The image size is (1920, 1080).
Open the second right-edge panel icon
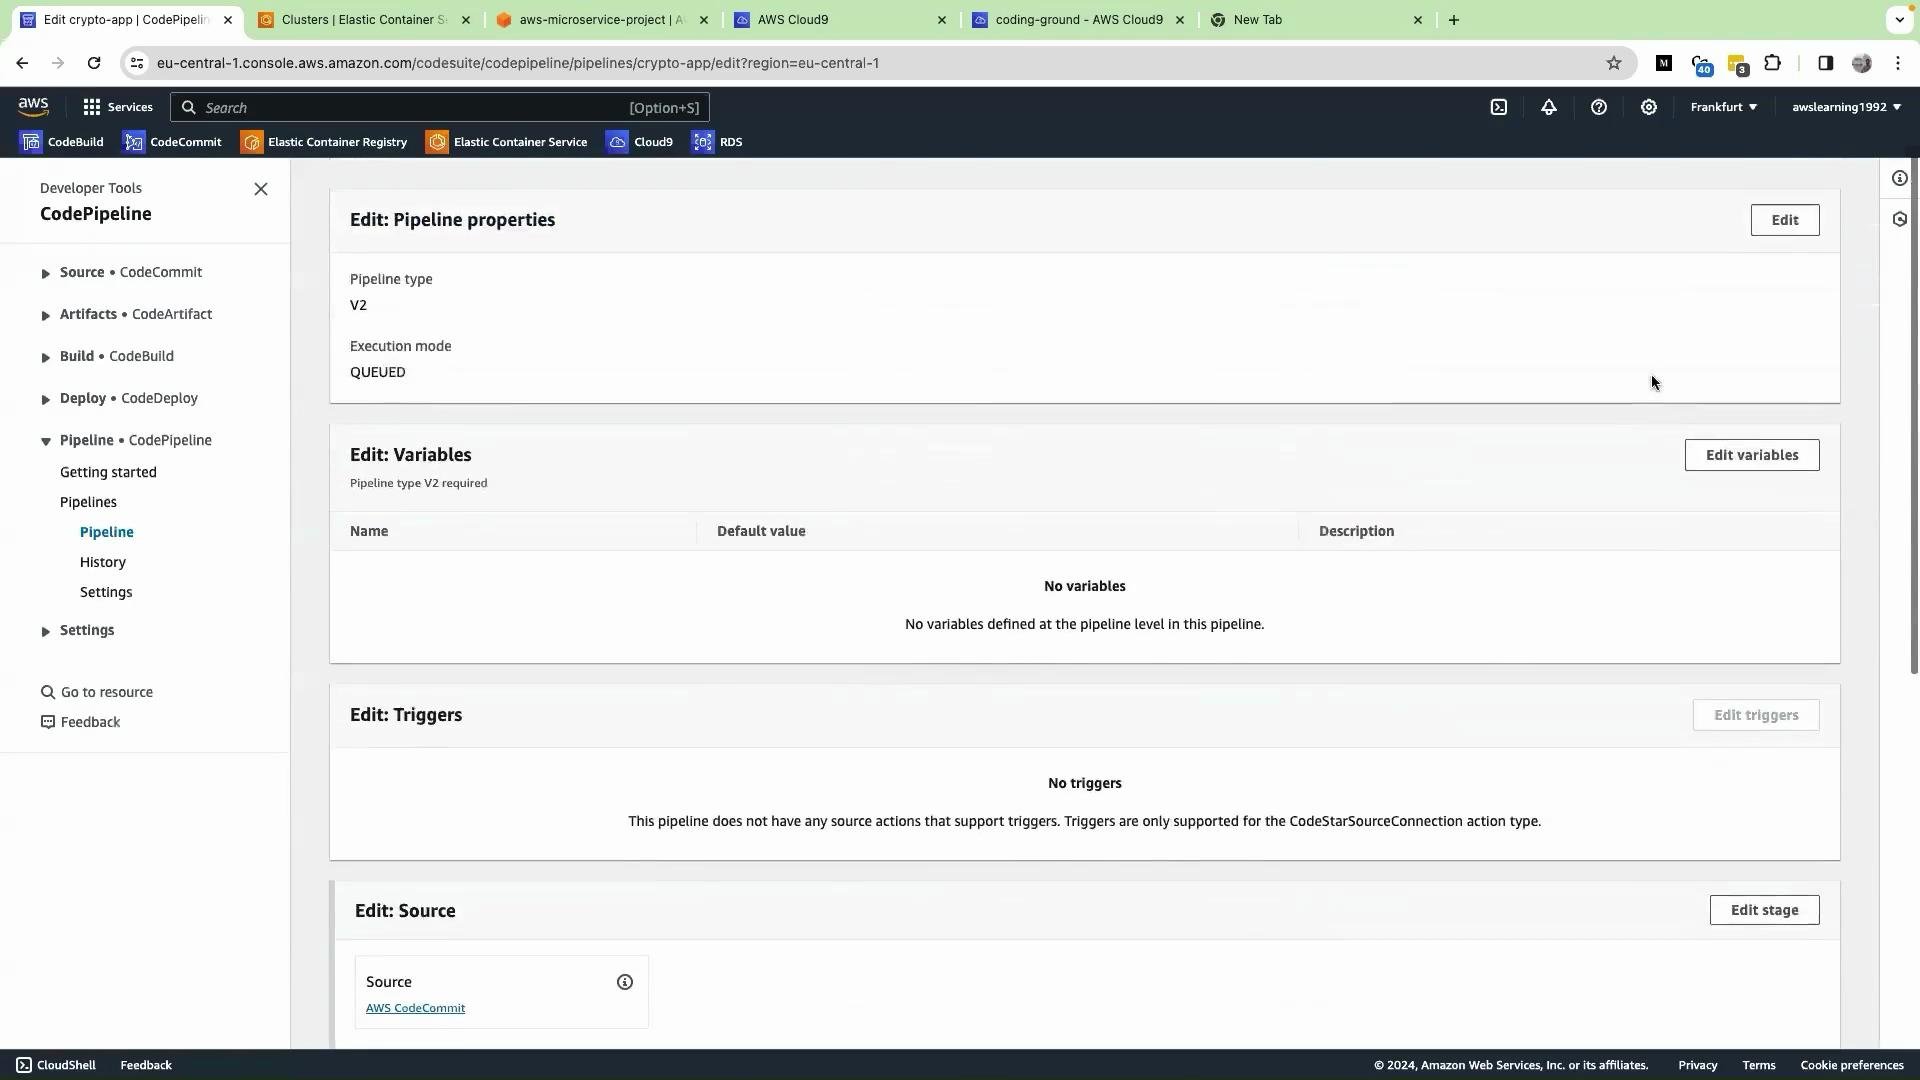[1900, 219]
